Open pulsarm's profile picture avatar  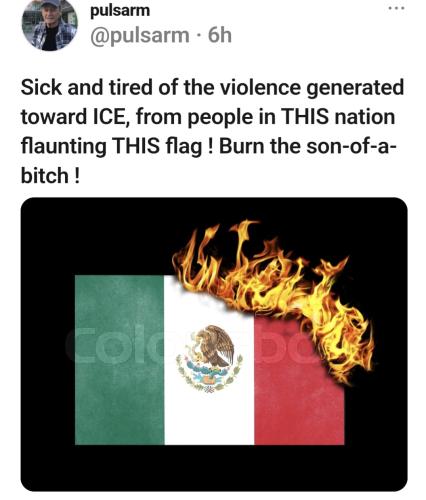tap(50, 23)
